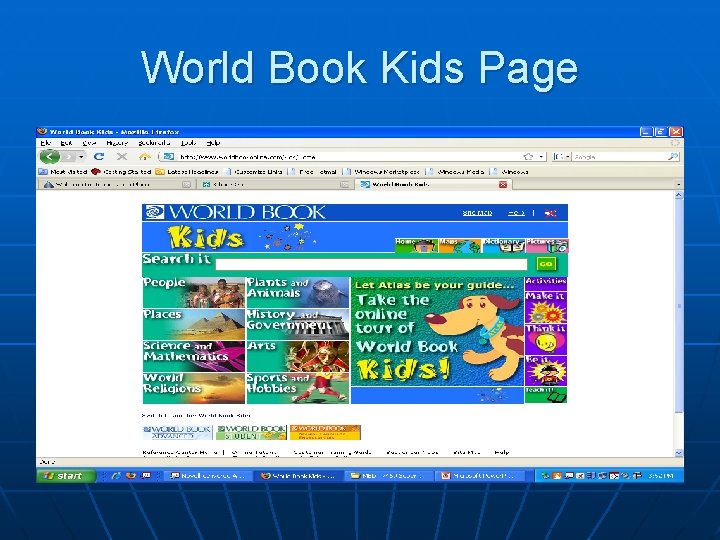Close the World Book Kids tab

(x=503, y=184)
